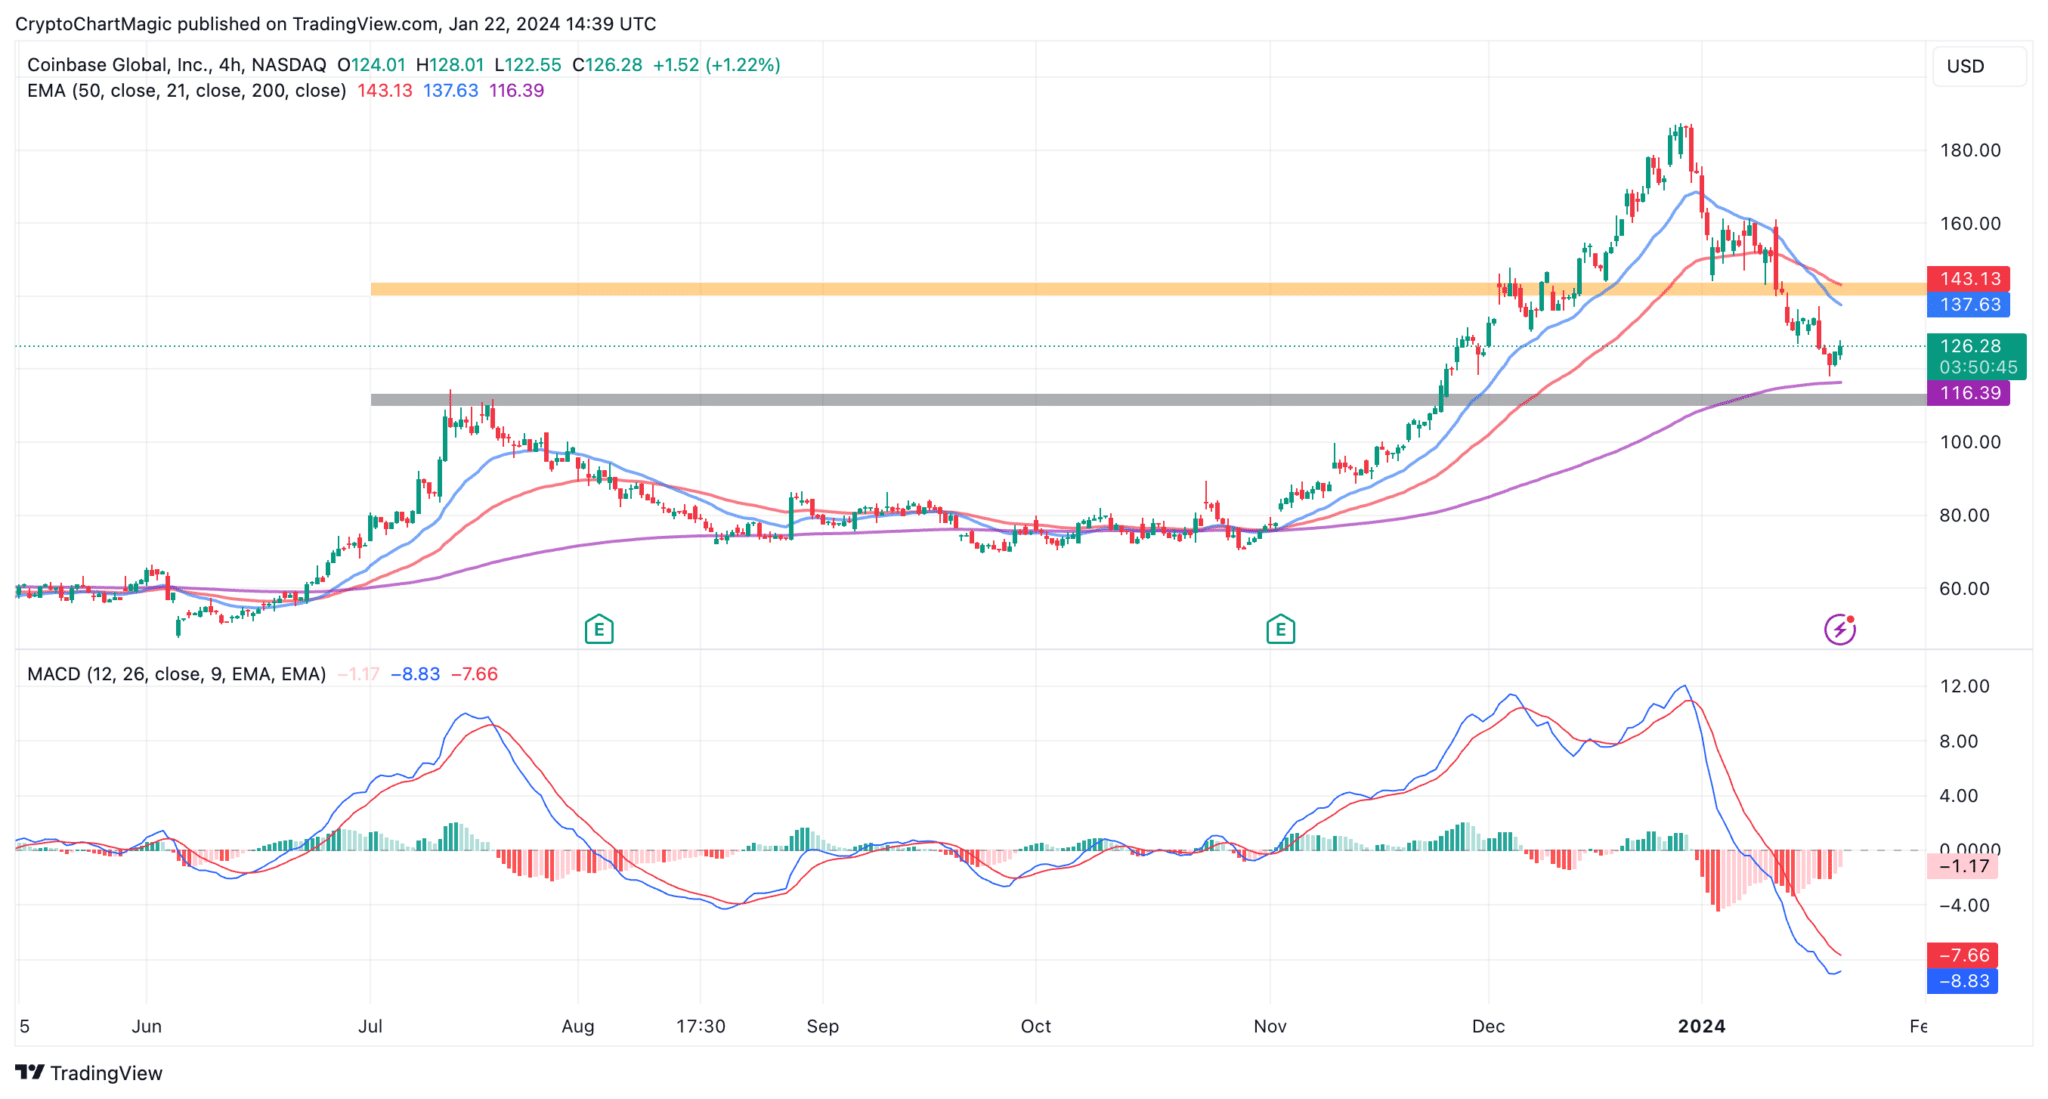2048x1099 pixels.
Task: Click the Nov label on time axis
Action: coord(1270,1026)
